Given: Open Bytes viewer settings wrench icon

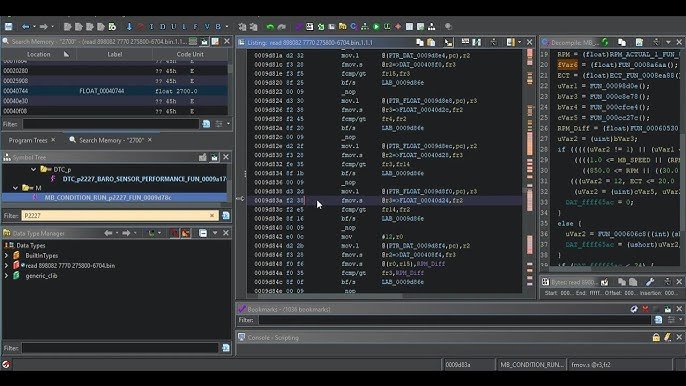Looking at the screenshot, I should [x=650, y=282].
